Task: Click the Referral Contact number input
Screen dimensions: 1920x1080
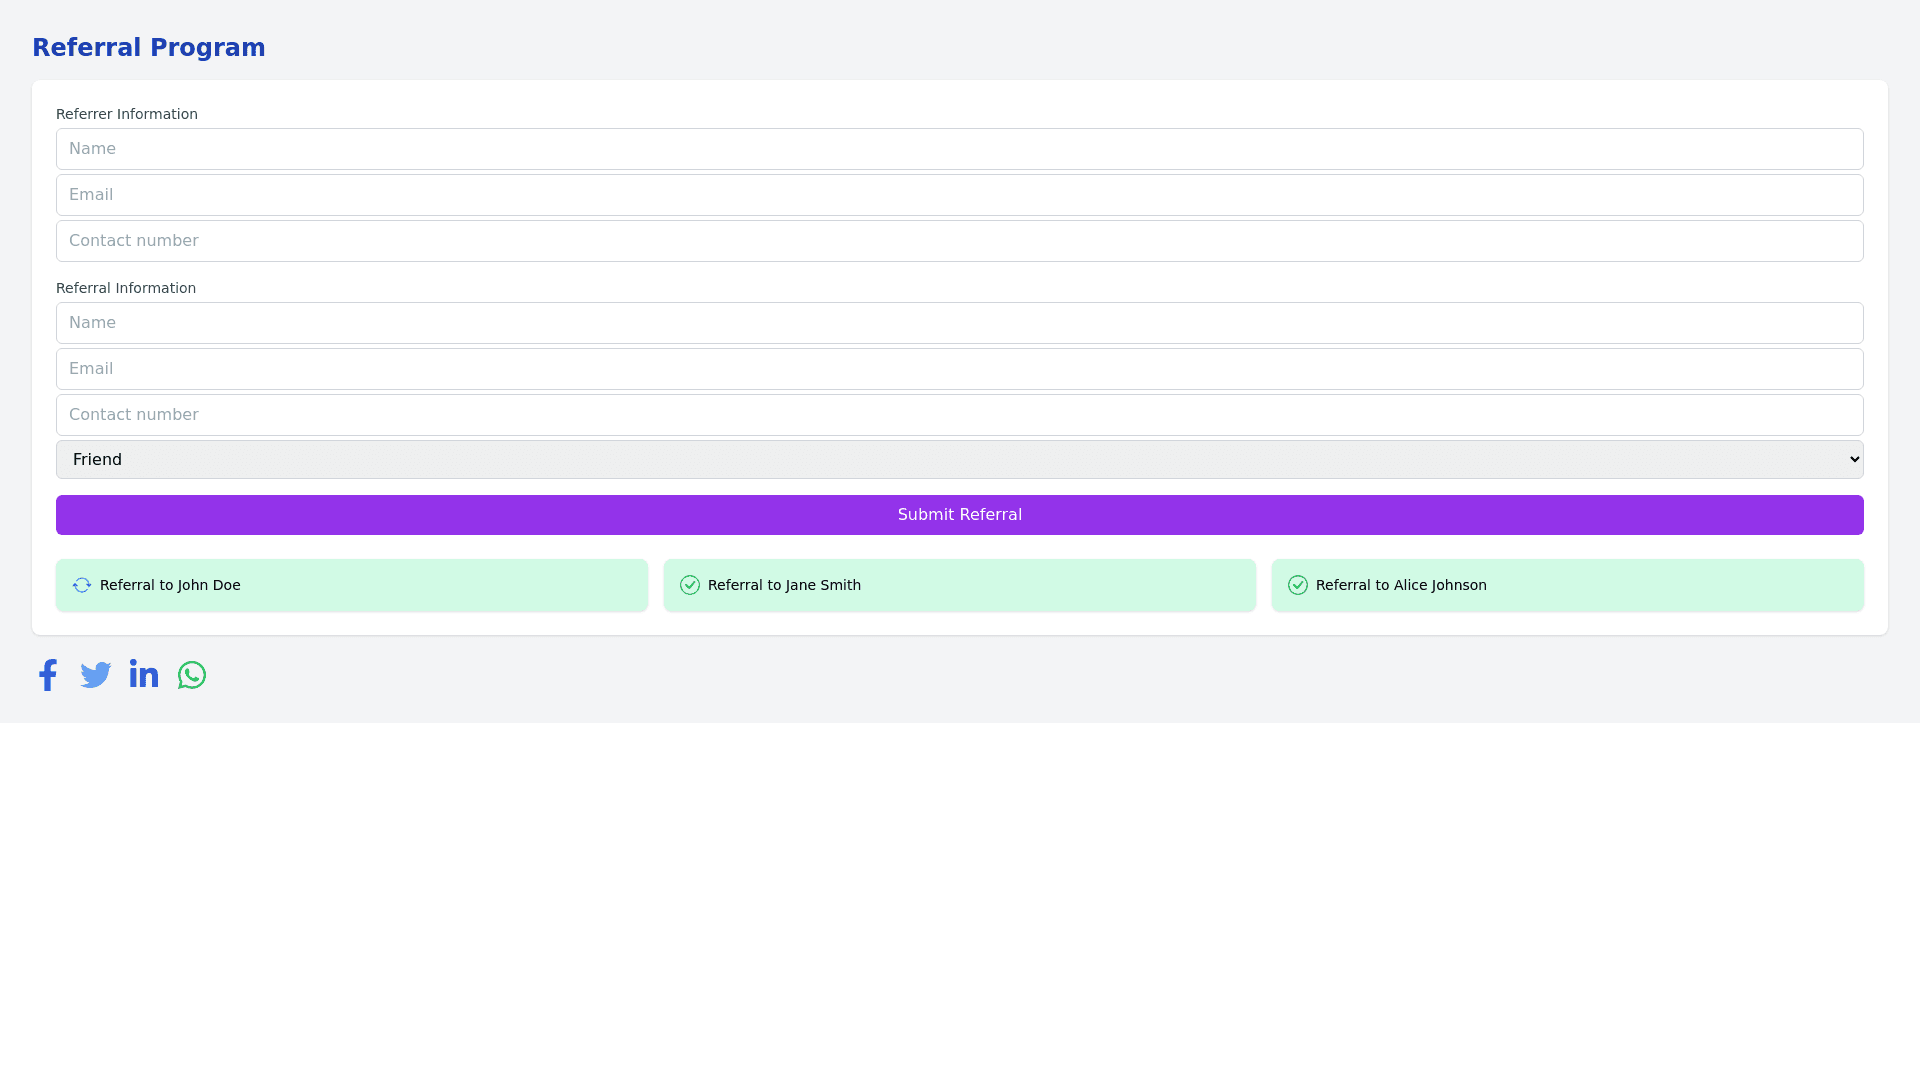Action: 960,415
